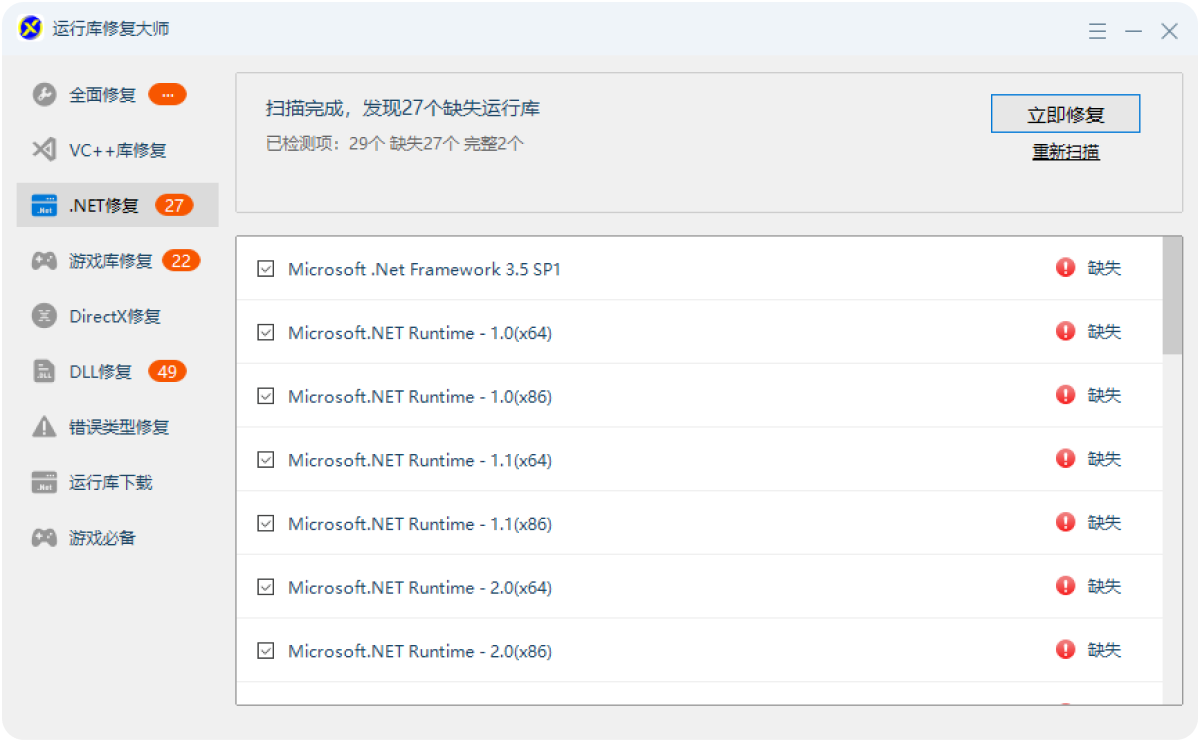1200x742 pixels.
Task: Select the VC++库修复 Visual Studio icon
Action: pos(44,150)
